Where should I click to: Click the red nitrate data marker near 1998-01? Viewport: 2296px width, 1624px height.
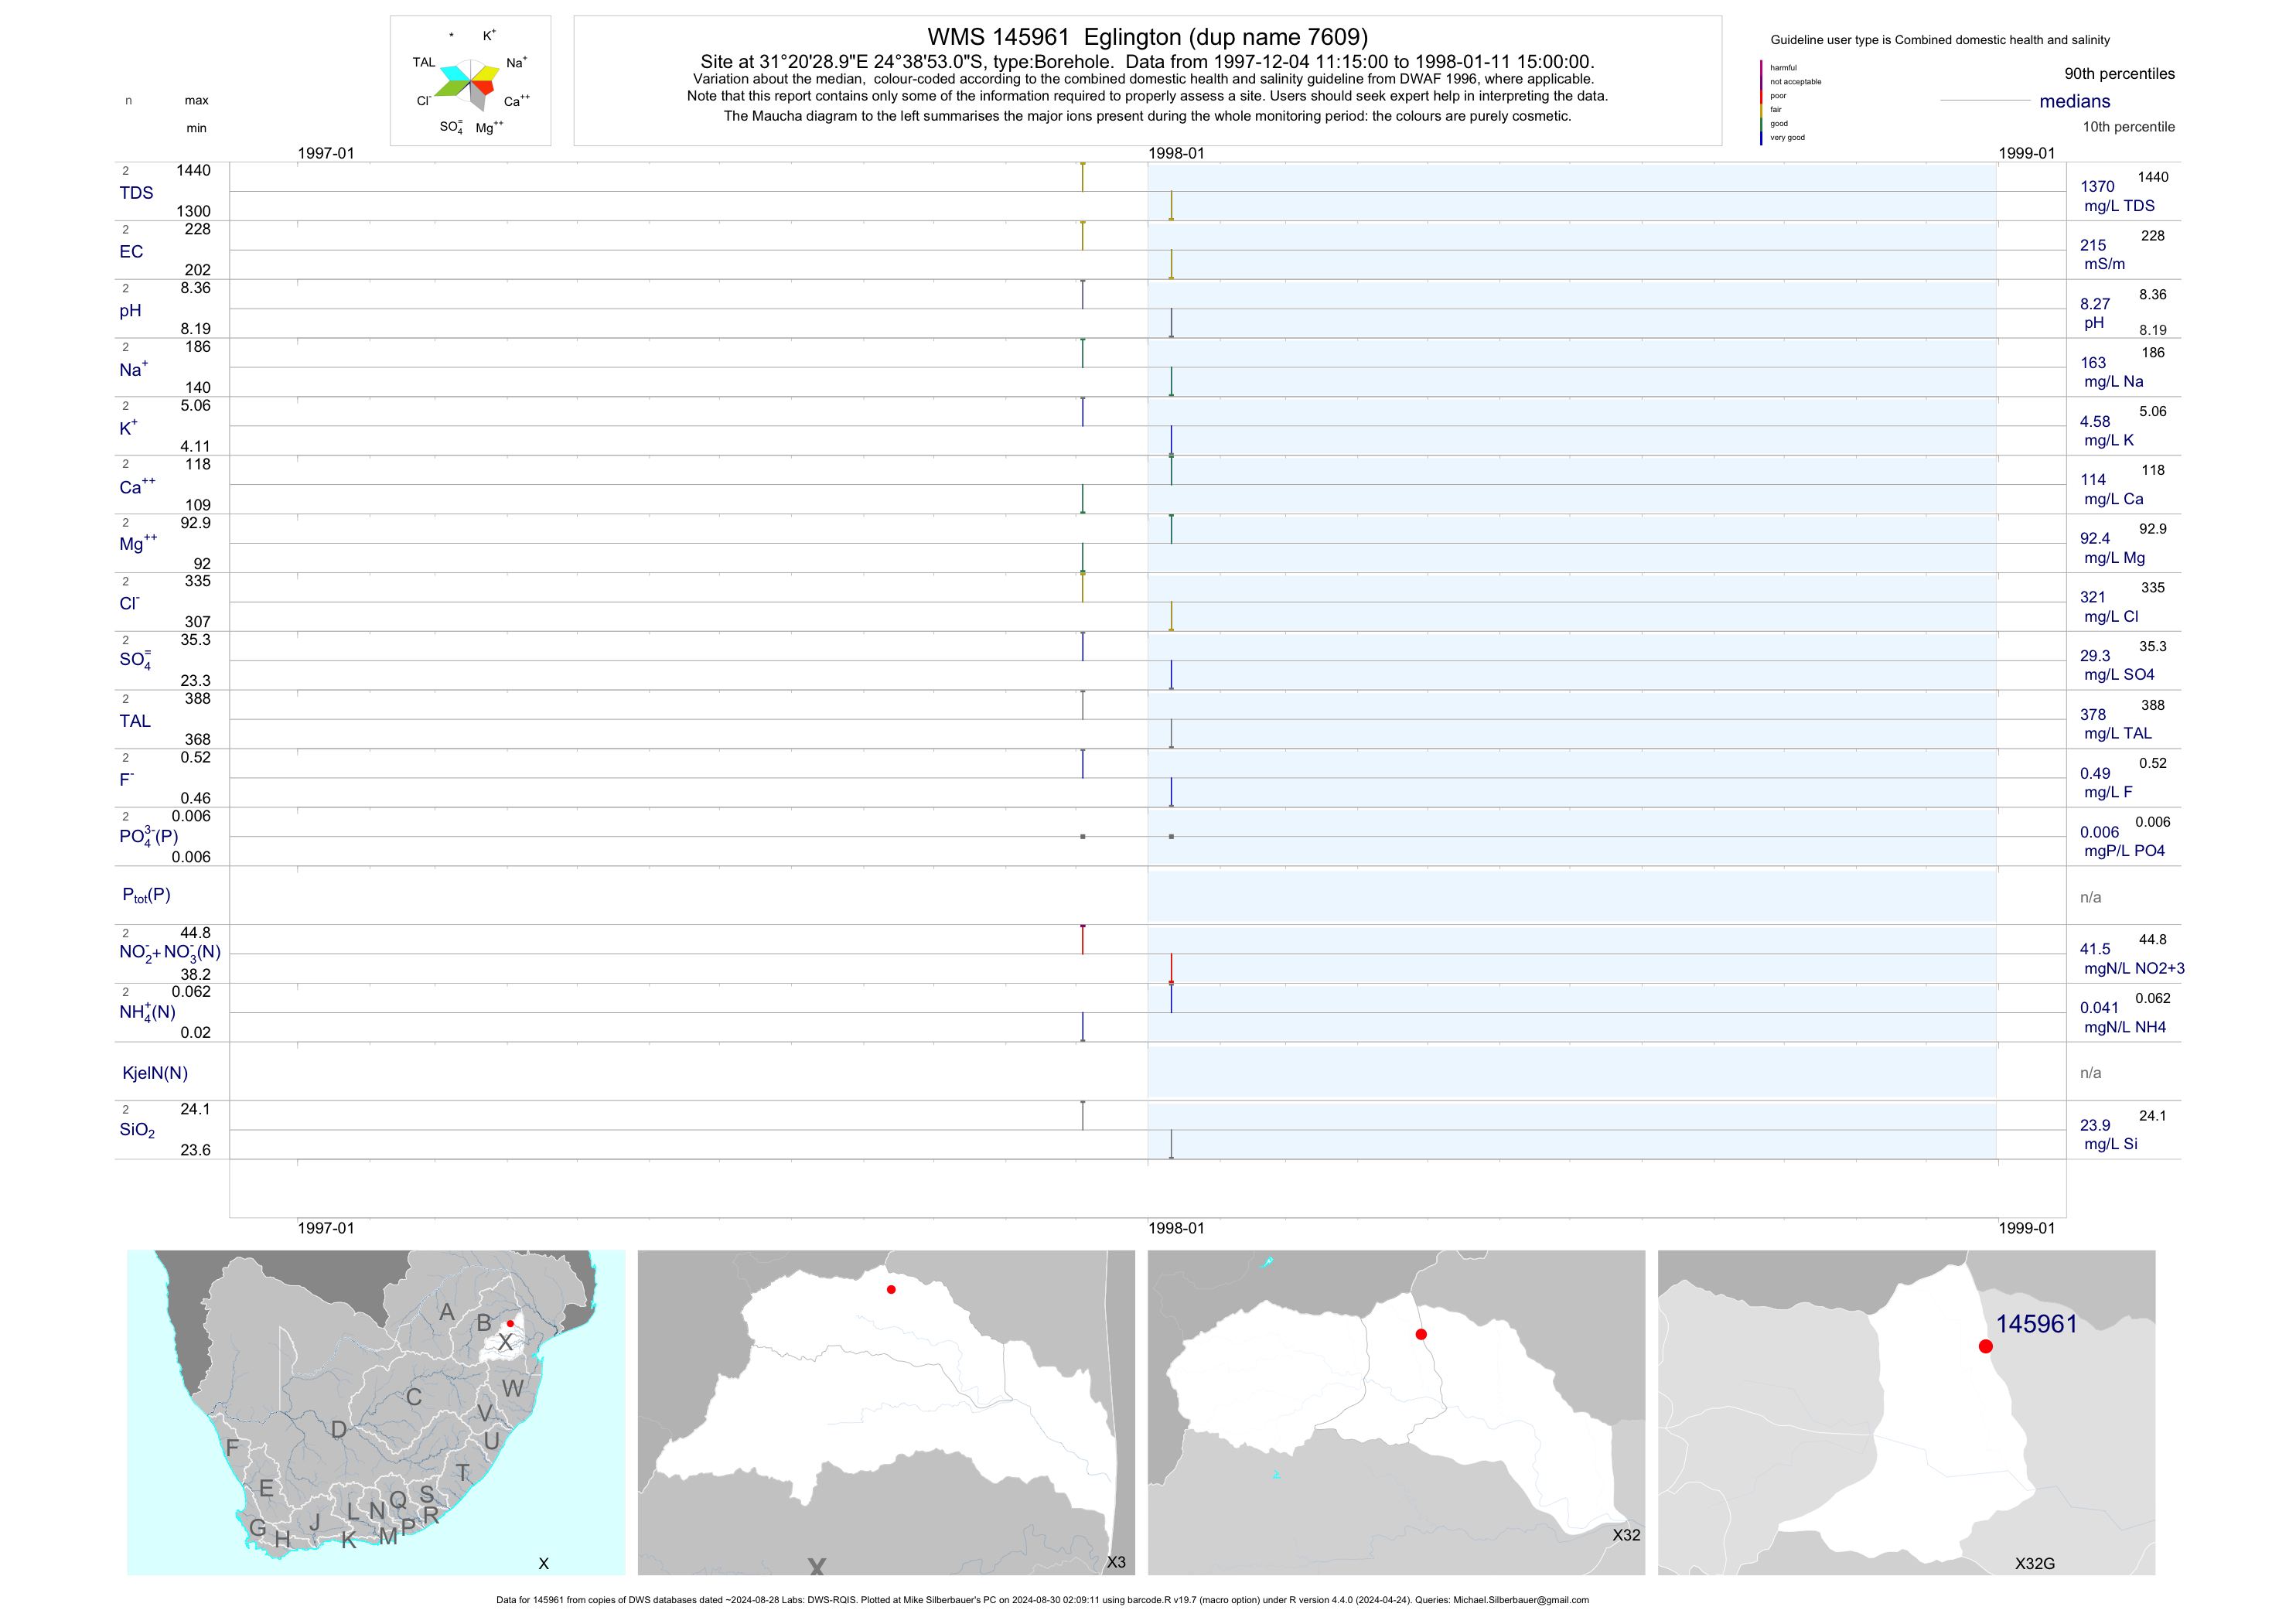tap(1171, 982)
